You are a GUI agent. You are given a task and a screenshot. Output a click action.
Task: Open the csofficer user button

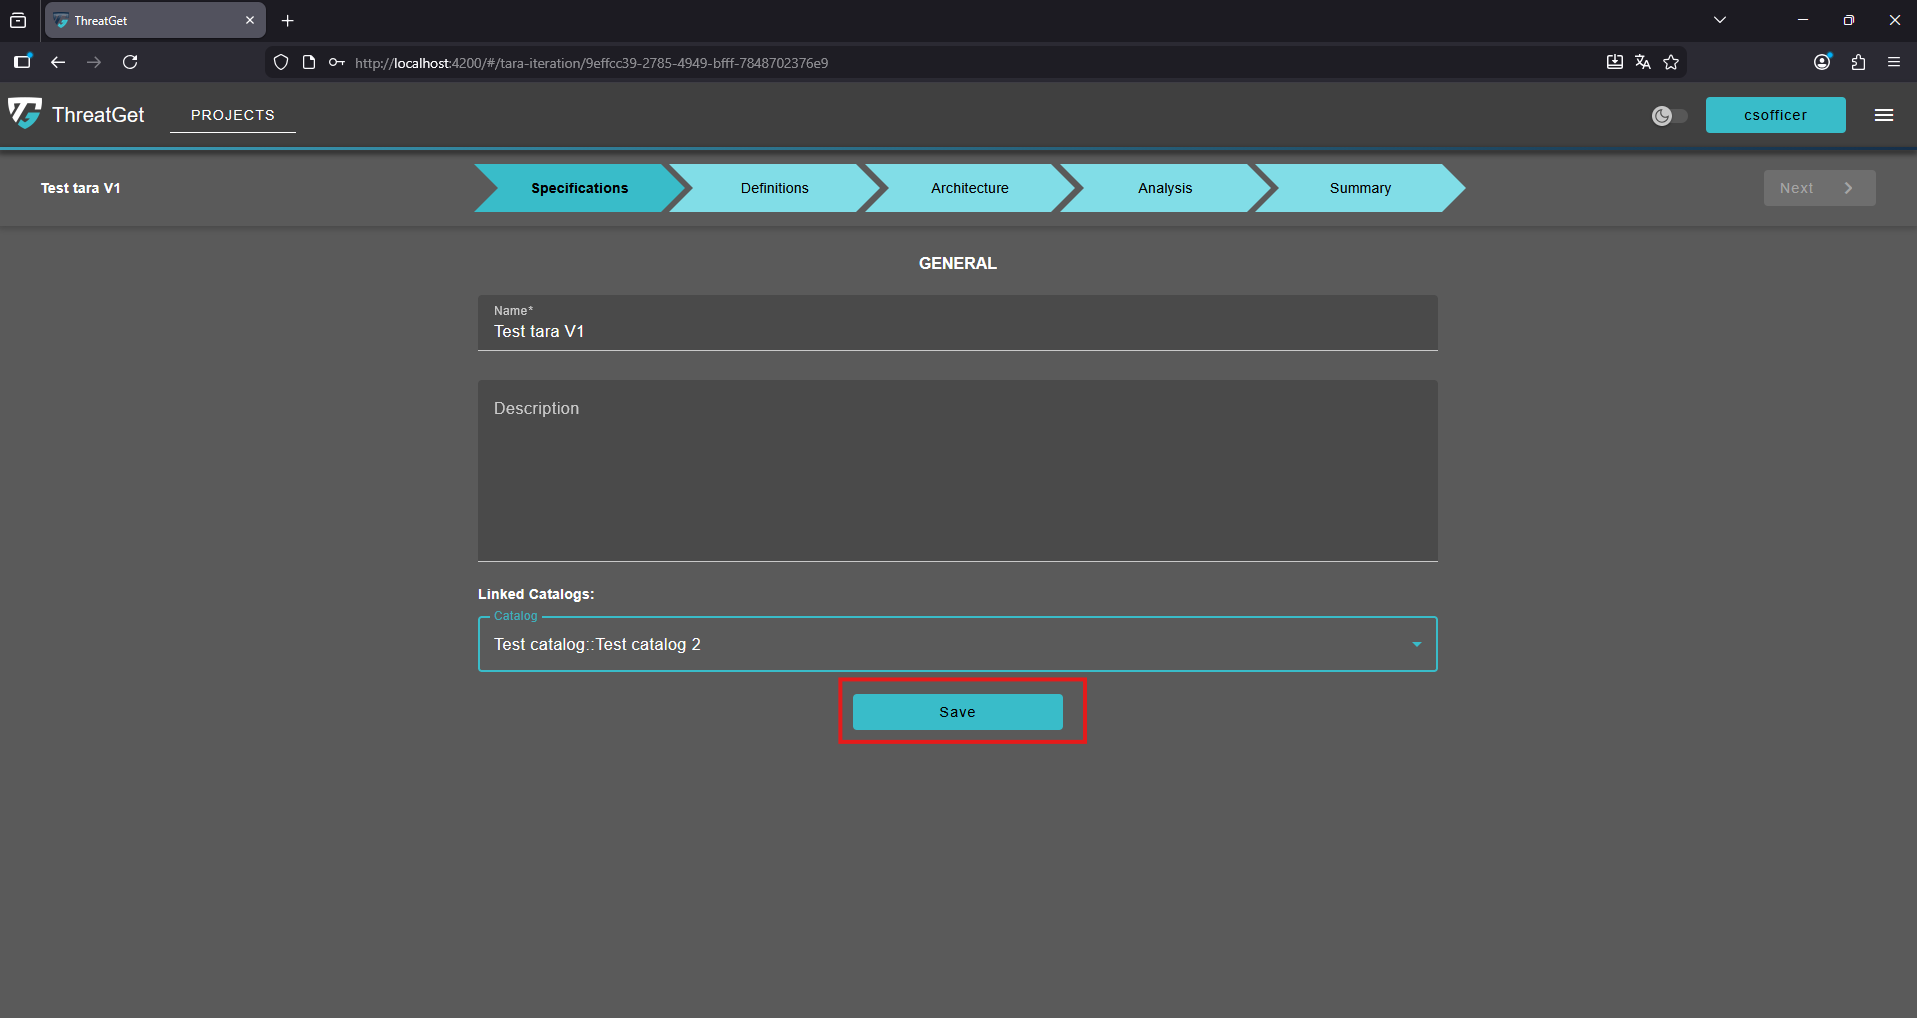1775,115
